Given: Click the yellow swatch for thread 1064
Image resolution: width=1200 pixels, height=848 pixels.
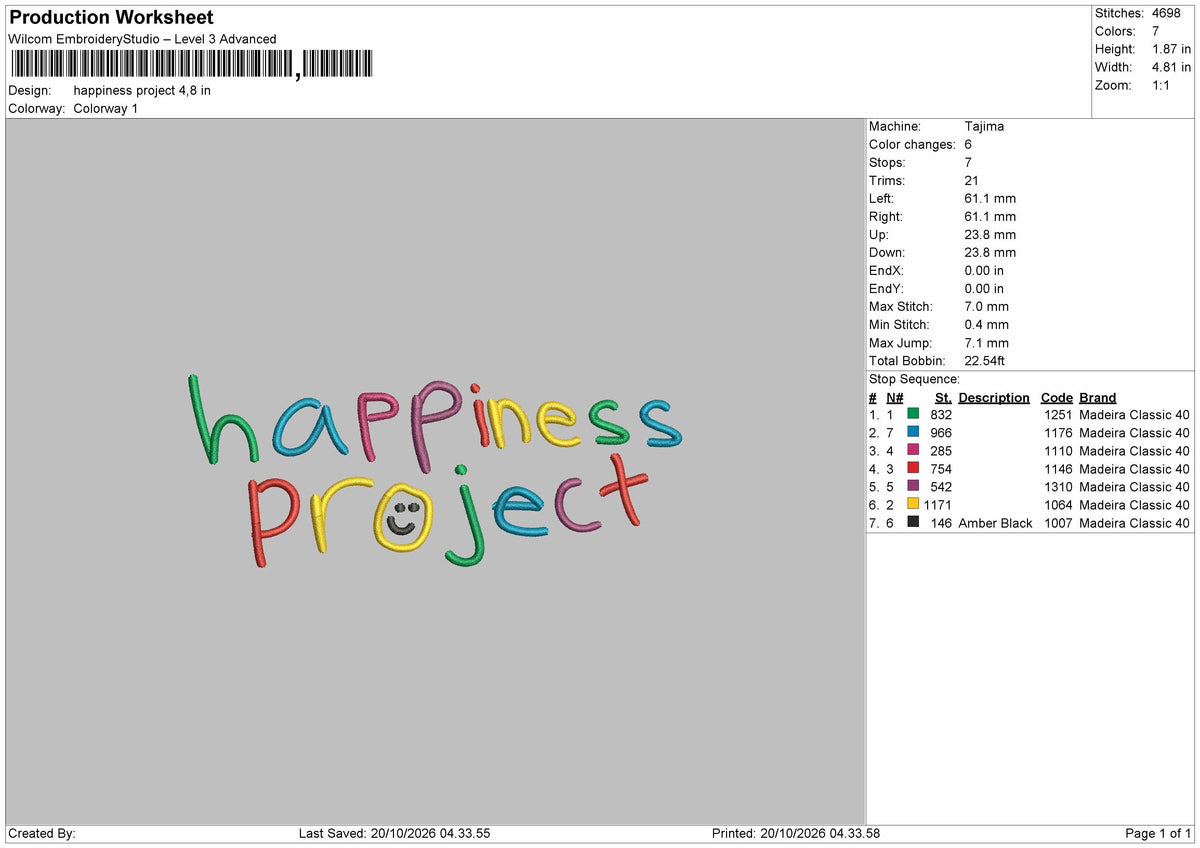Looking at the screenshot, I should point(913,504).
